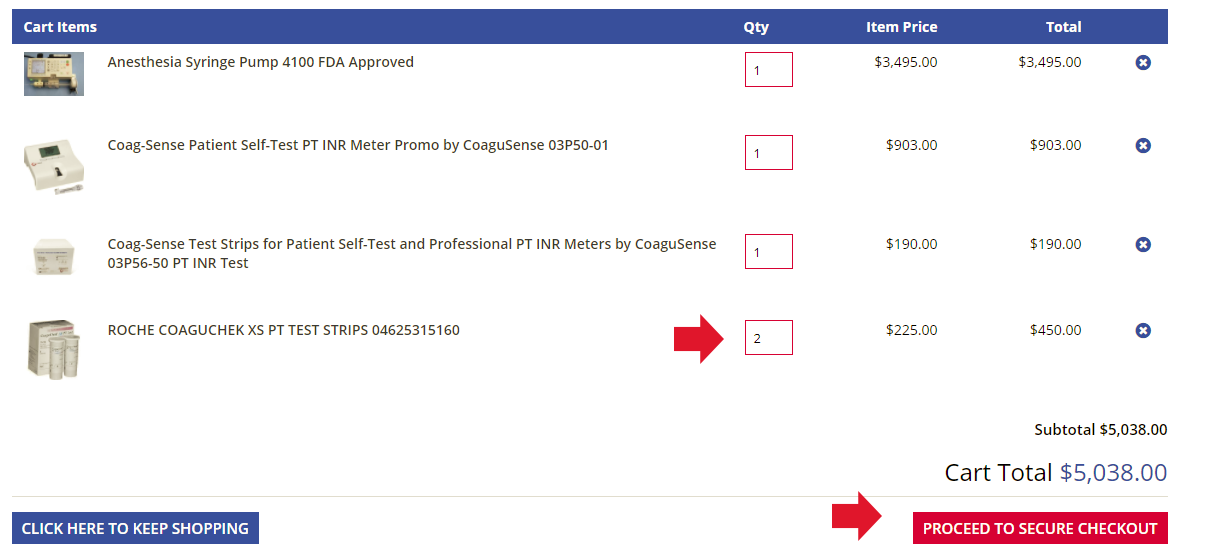Click the Qty column header
1207x552 pixels.
click(756, 27)
